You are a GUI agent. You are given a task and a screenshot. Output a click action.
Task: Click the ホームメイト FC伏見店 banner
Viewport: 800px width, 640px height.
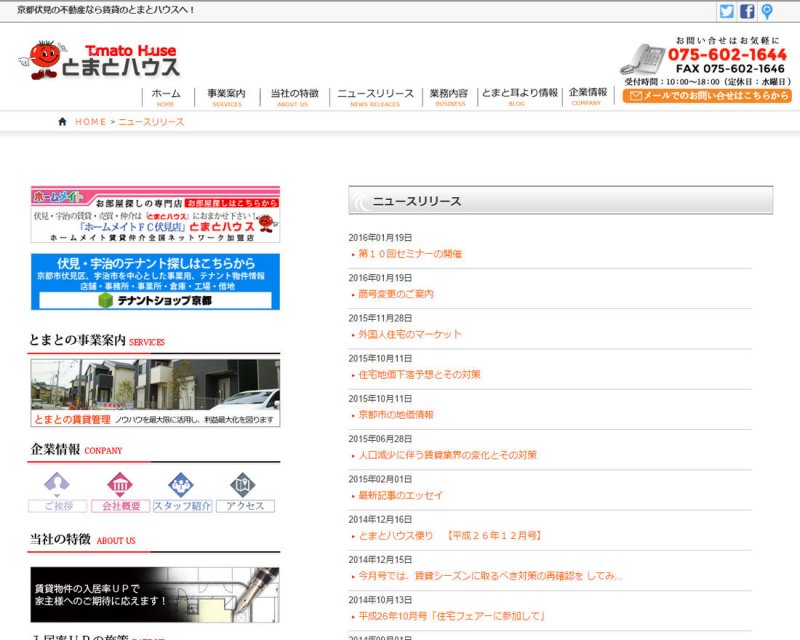[x=155, y=214]
